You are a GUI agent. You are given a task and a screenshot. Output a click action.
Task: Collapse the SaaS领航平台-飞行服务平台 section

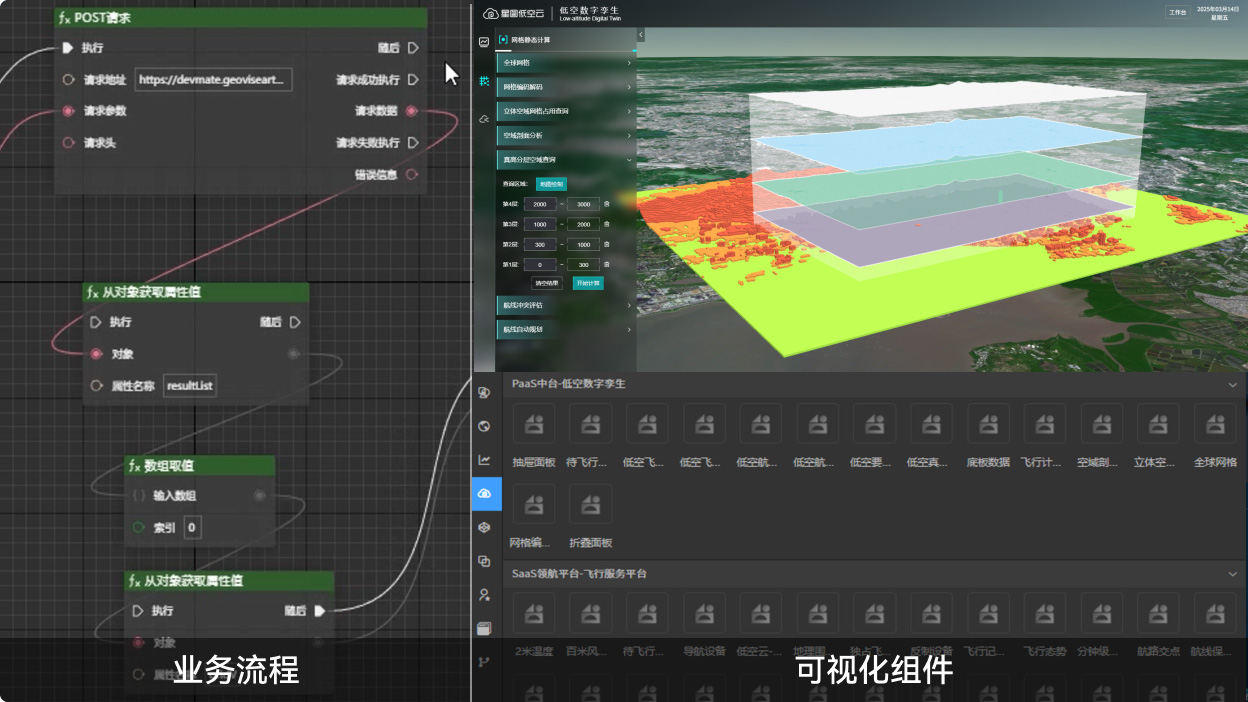click(x=1232, y=575)
